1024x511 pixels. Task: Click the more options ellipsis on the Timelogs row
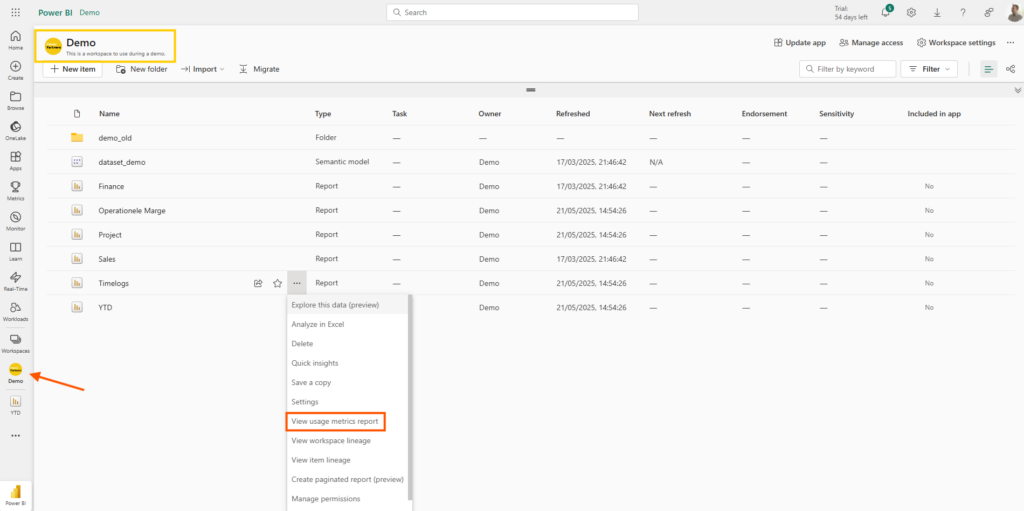tap(297, 284)
